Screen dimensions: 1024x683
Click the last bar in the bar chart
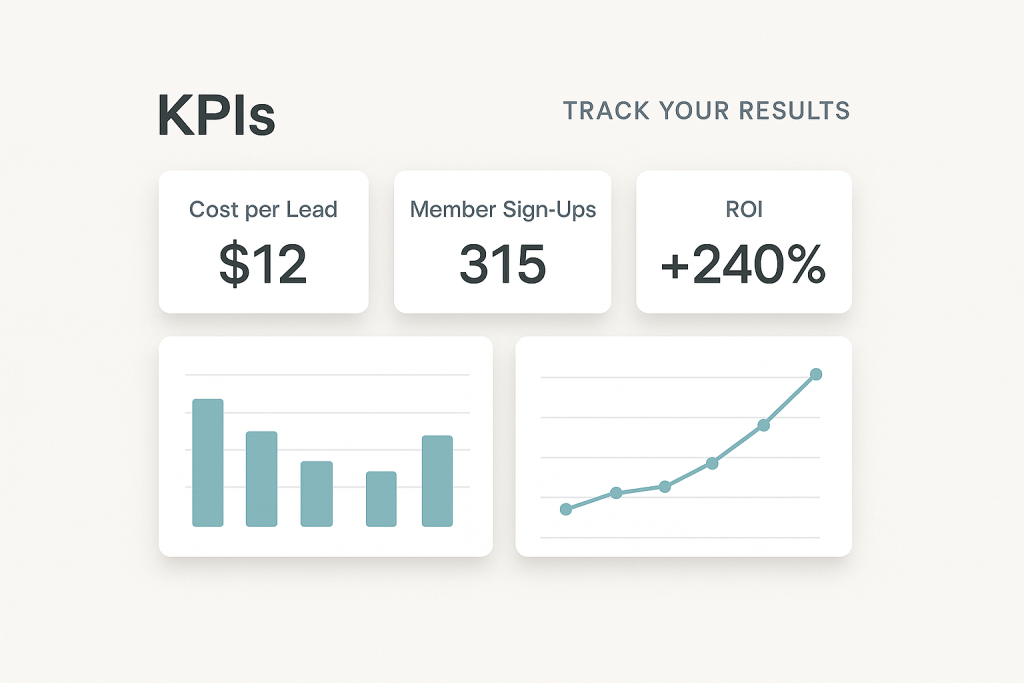[x=437, y=480]
